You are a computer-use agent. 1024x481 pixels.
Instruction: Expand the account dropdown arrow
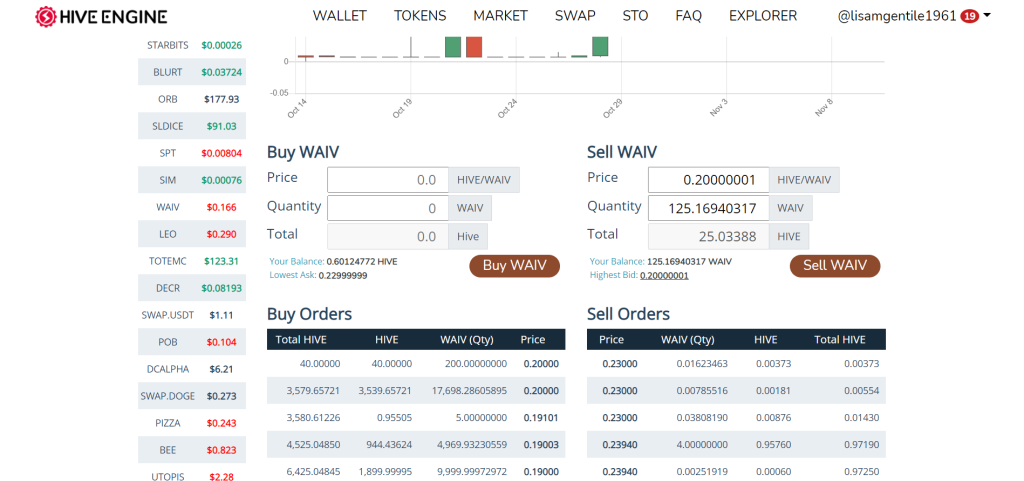pos(986,15)
